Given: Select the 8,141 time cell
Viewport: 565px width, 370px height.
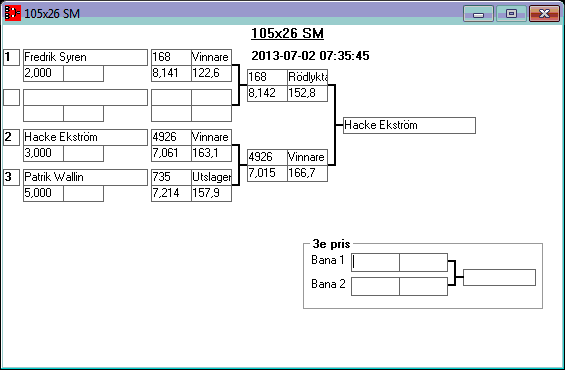Looking at the screenshot, I should 171,73.
